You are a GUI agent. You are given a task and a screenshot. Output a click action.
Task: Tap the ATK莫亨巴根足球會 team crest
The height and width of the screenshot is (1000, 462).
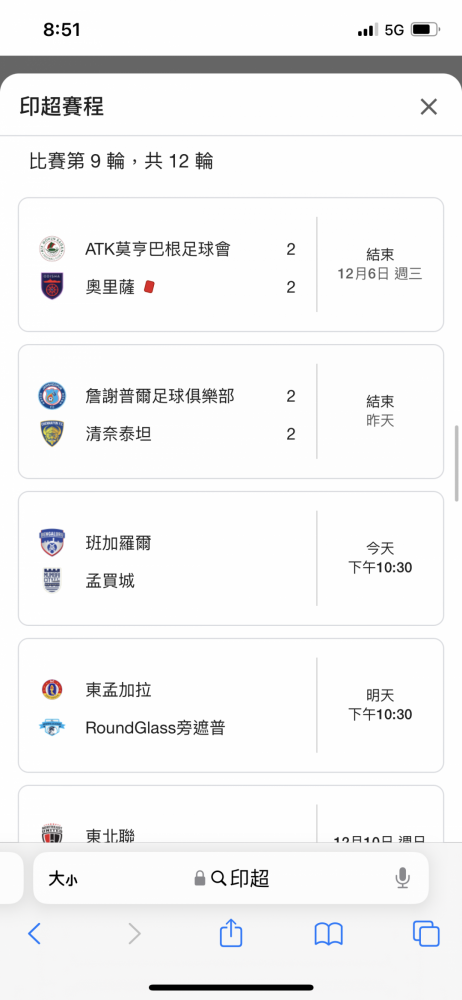point(52,249)
